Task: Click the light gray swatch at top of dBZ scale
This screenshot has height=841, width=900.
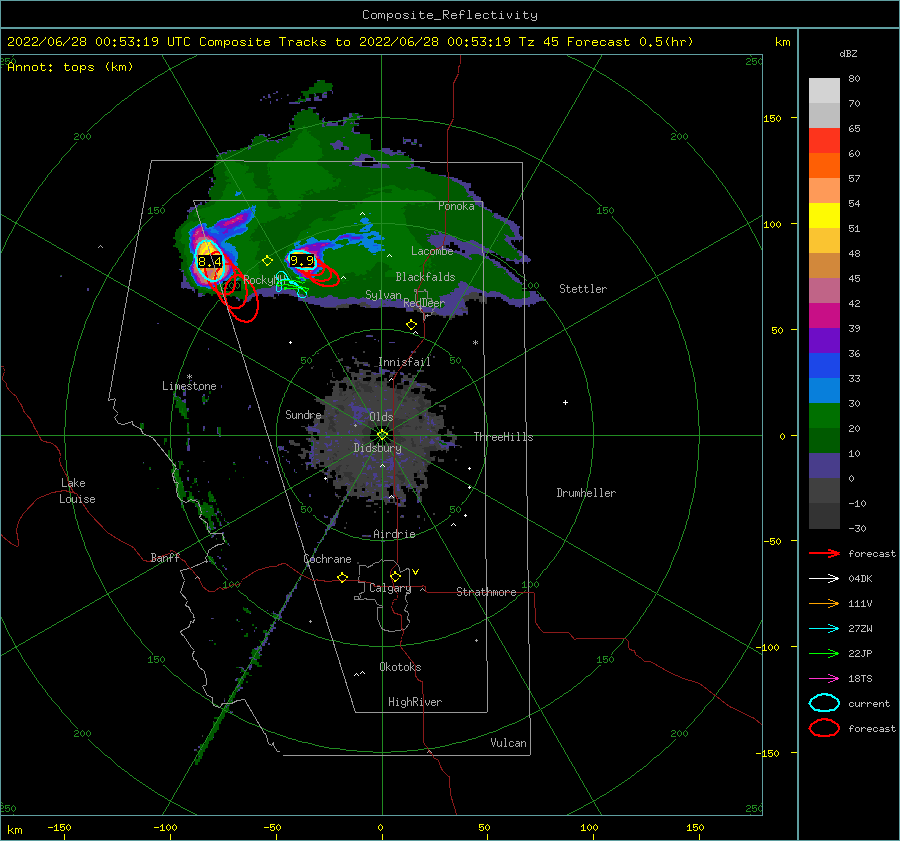Action: coord(824,90)
